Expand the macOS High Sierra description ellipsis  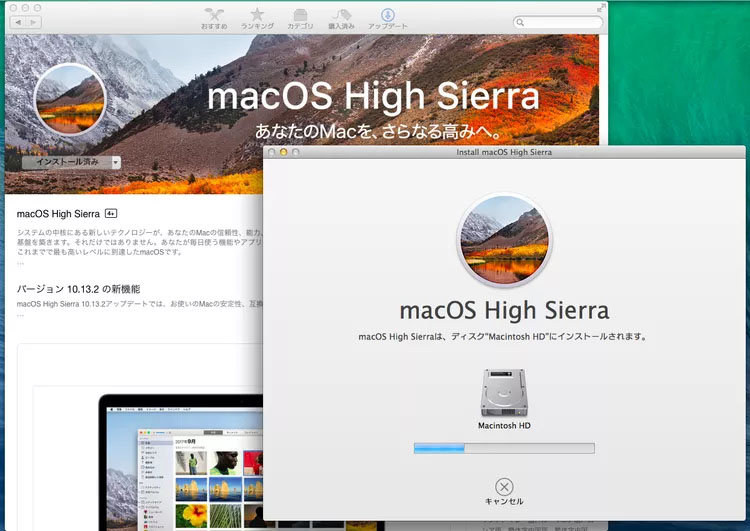point(20,263)
